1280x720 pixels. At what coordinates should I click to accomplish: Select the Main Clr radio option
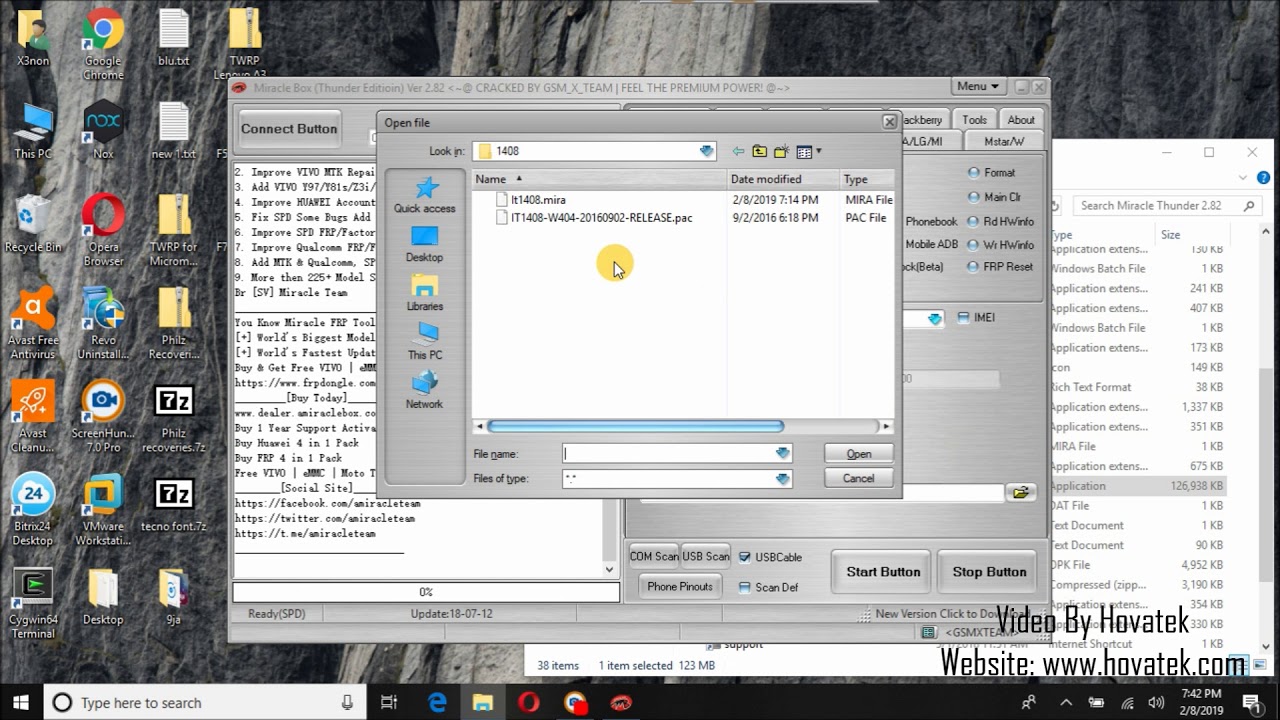(x=994, y=197)
